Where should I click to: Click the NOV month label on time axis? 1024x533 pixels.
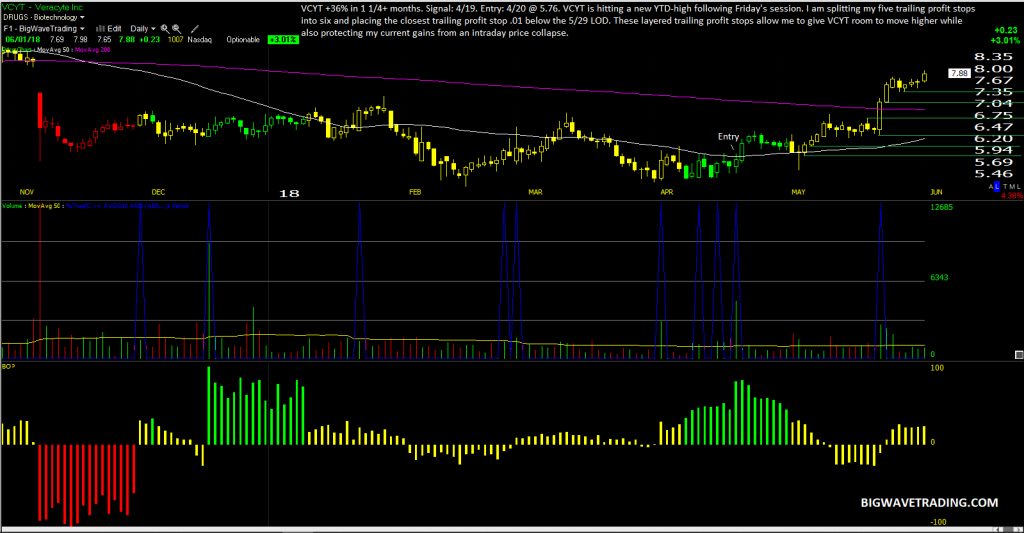click(x=27, y=192)
